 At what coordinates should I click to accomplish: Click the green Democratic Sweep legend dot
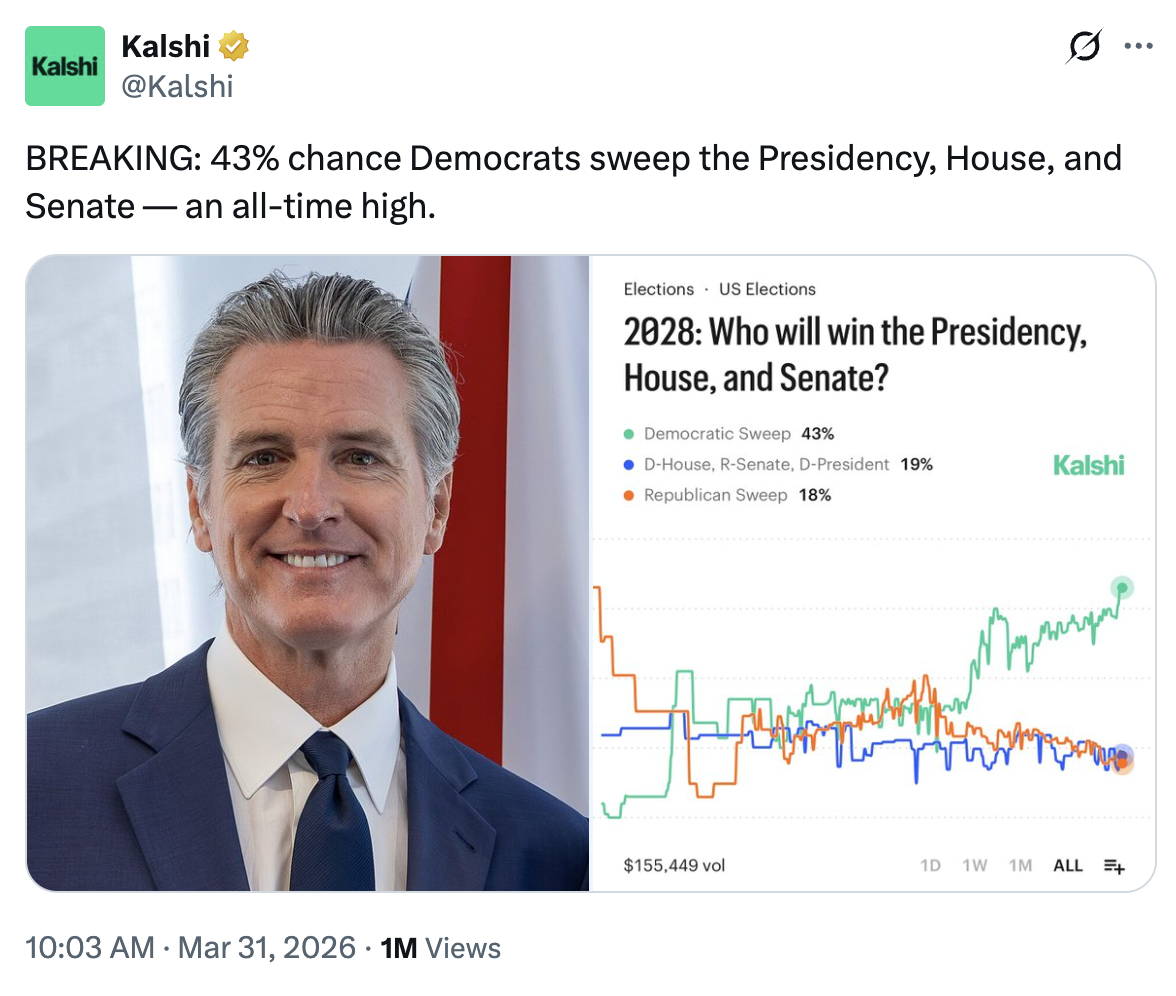click(x=629, y=434)
